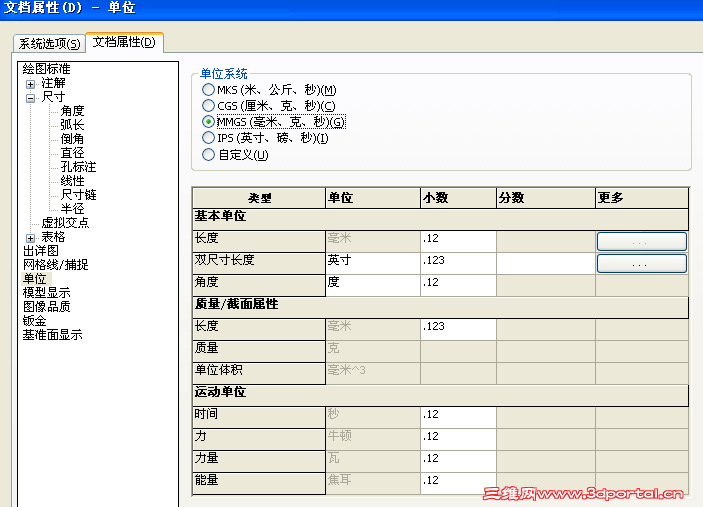703x507 pixels.
Task: Click the greyed 牛顿 unit cell
Action: click(373, 439)
